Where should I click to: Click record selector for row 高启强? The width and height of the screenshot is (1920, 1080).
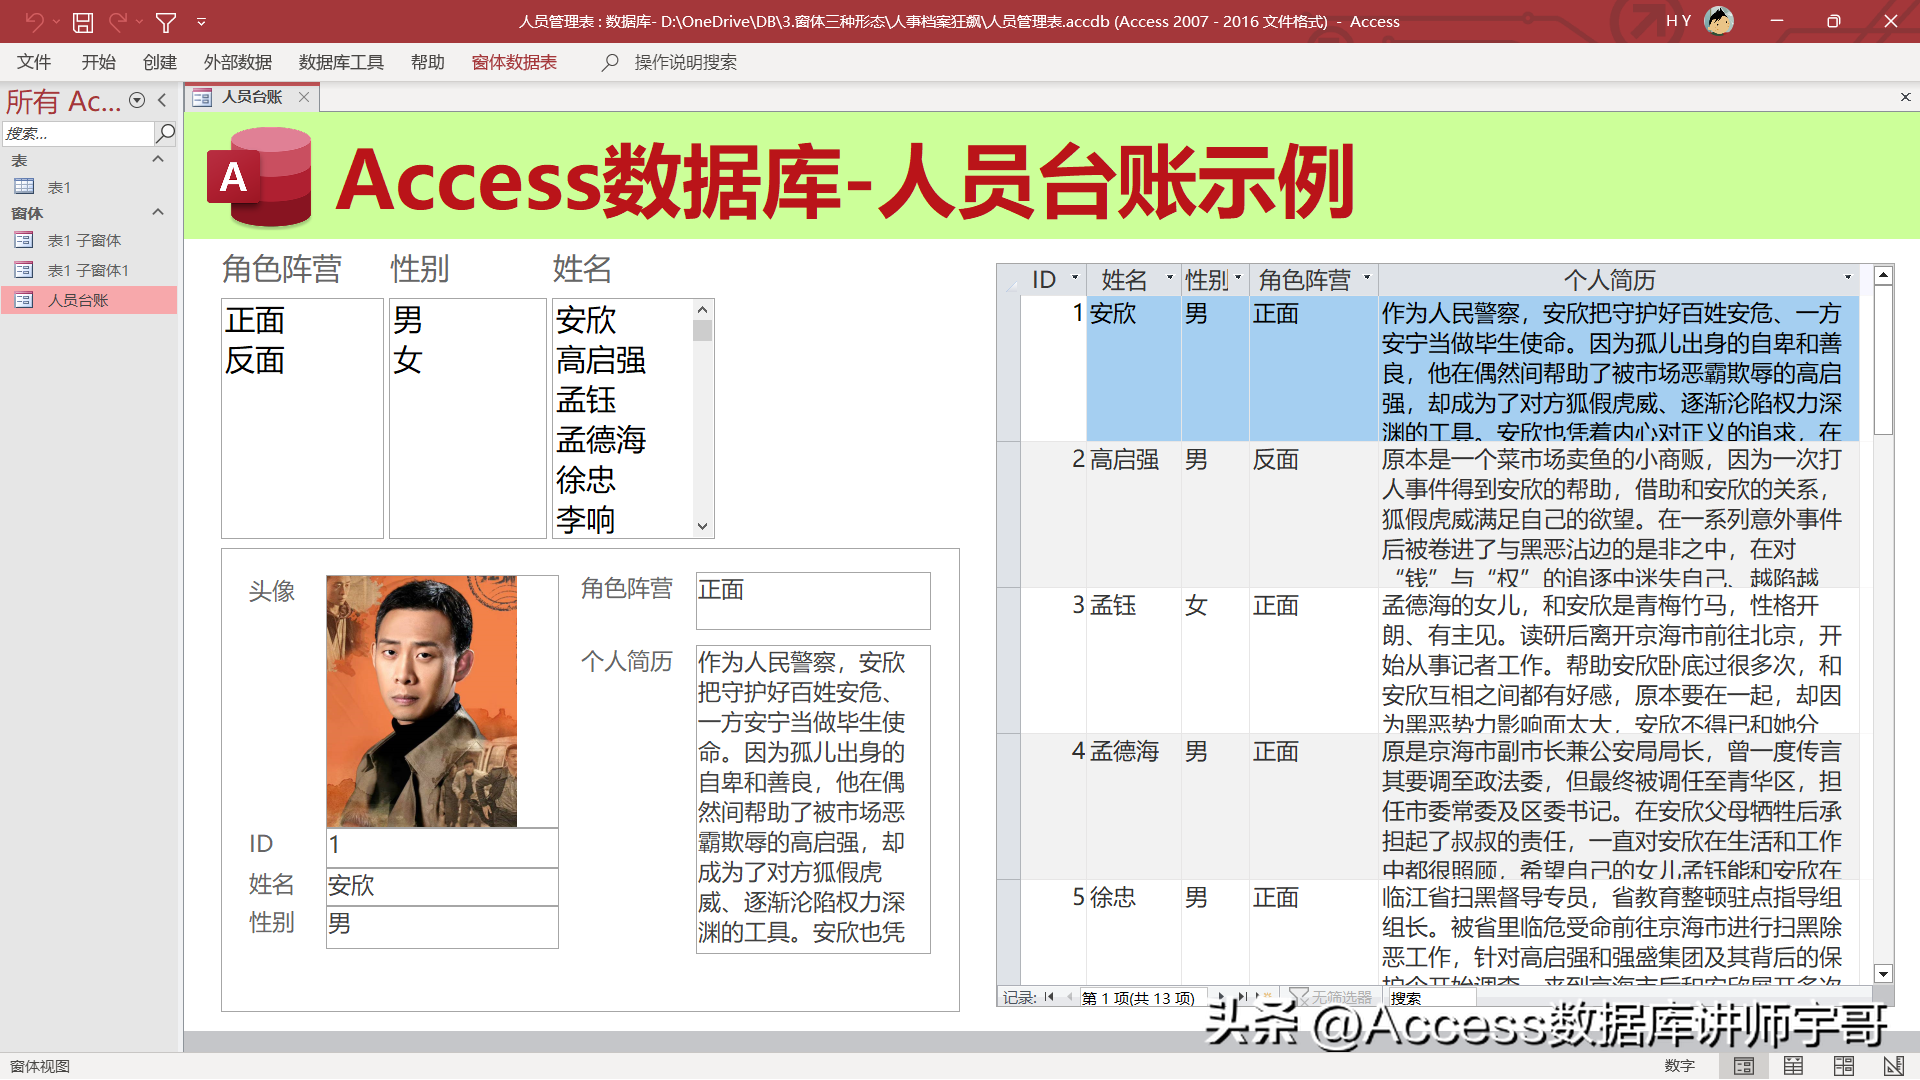[1008, 514]
